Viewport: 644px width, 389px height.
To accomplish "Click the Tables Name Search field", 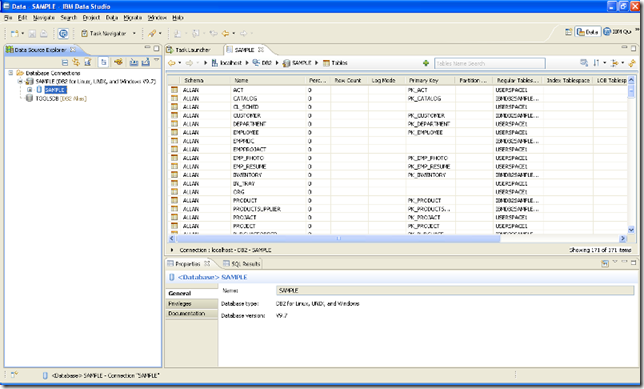I will [490, 63].
